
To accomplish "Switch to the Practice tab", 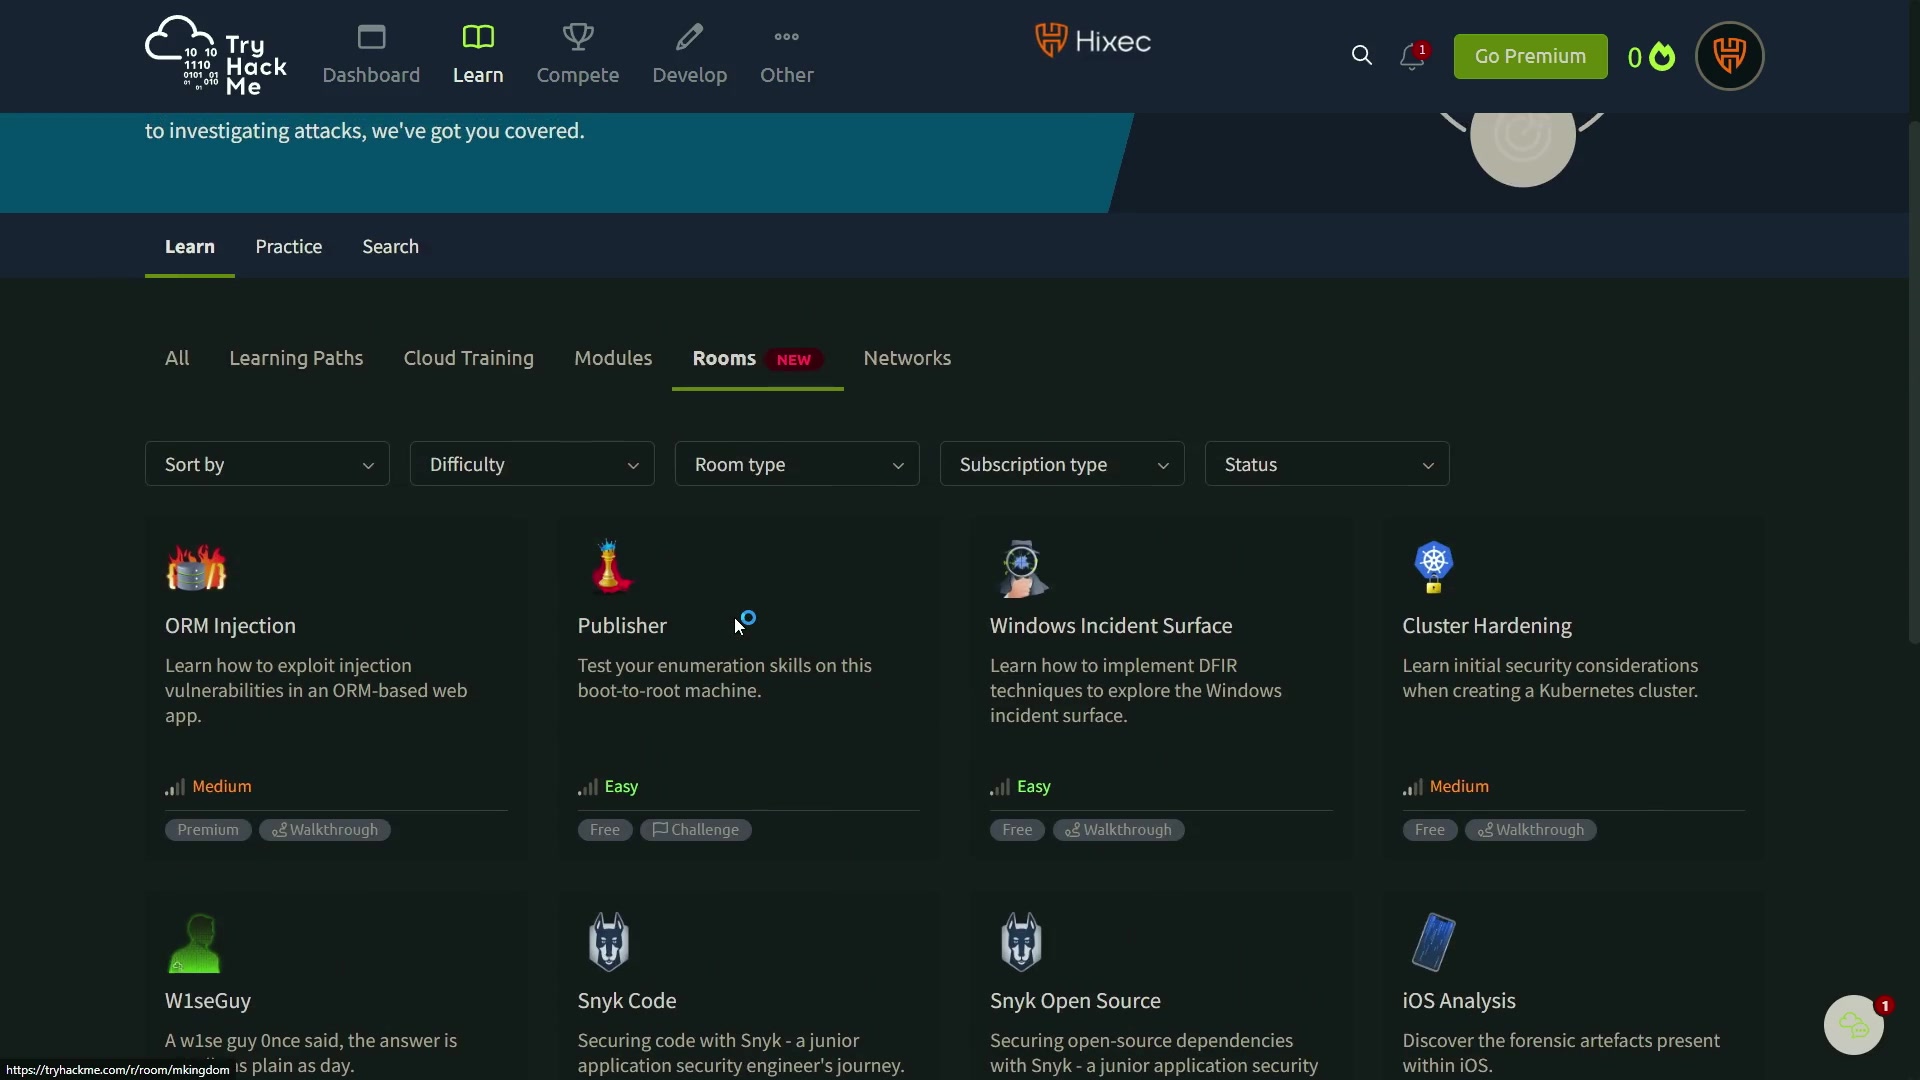I will 288,247.
